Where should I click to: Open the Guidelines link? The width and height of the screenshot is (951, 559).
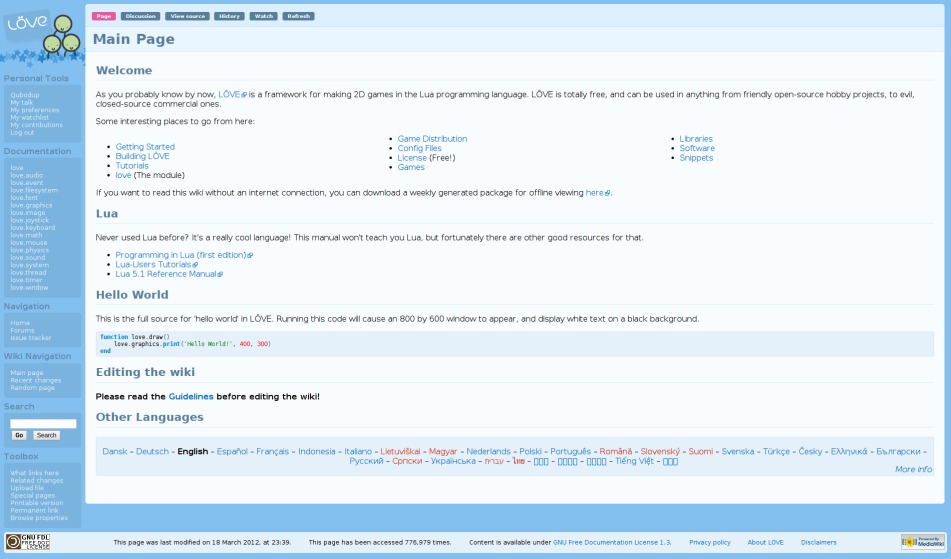pyautogui.click(x=190, y=397)
